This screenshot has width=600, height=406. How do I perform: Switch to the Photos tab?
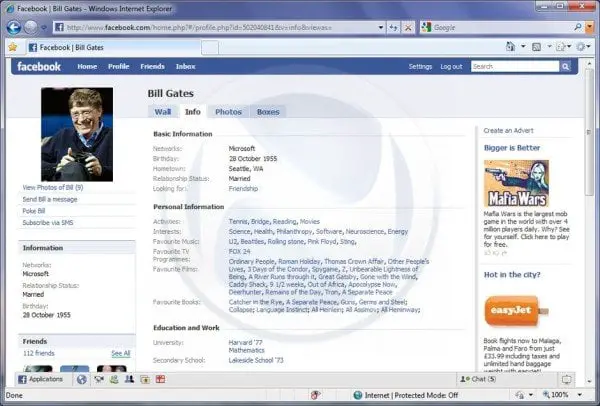point(228,112)
